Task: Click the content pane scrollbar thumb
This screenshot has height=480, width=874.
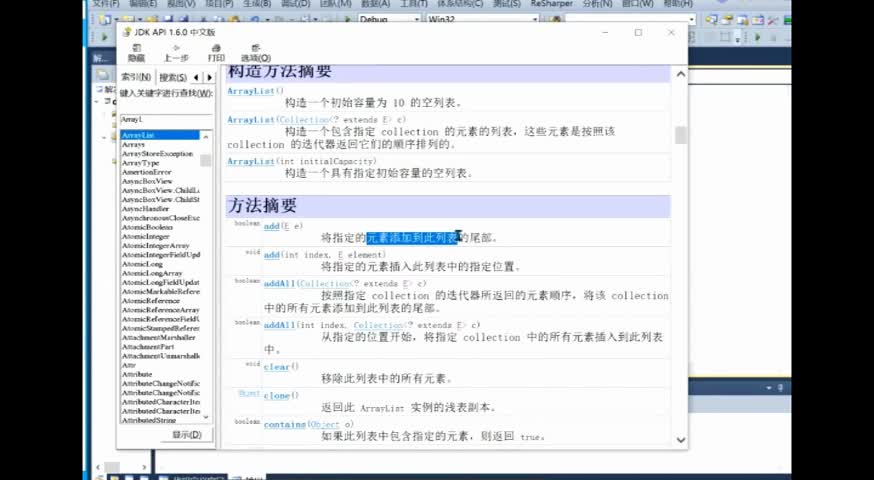Action: tap(681, 135)
